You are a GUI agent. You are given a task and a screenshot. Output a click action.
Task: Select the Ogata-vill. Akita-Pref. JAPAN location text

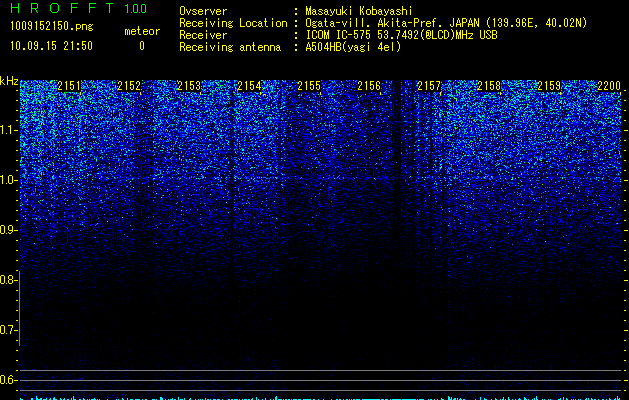click(x=445, y=23)
